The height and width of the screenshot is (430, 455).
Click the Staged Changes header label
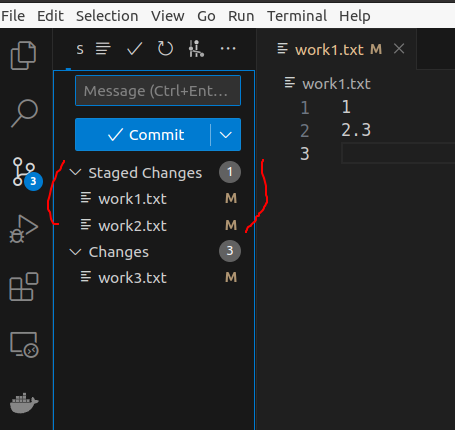click(x=145, y=173)
